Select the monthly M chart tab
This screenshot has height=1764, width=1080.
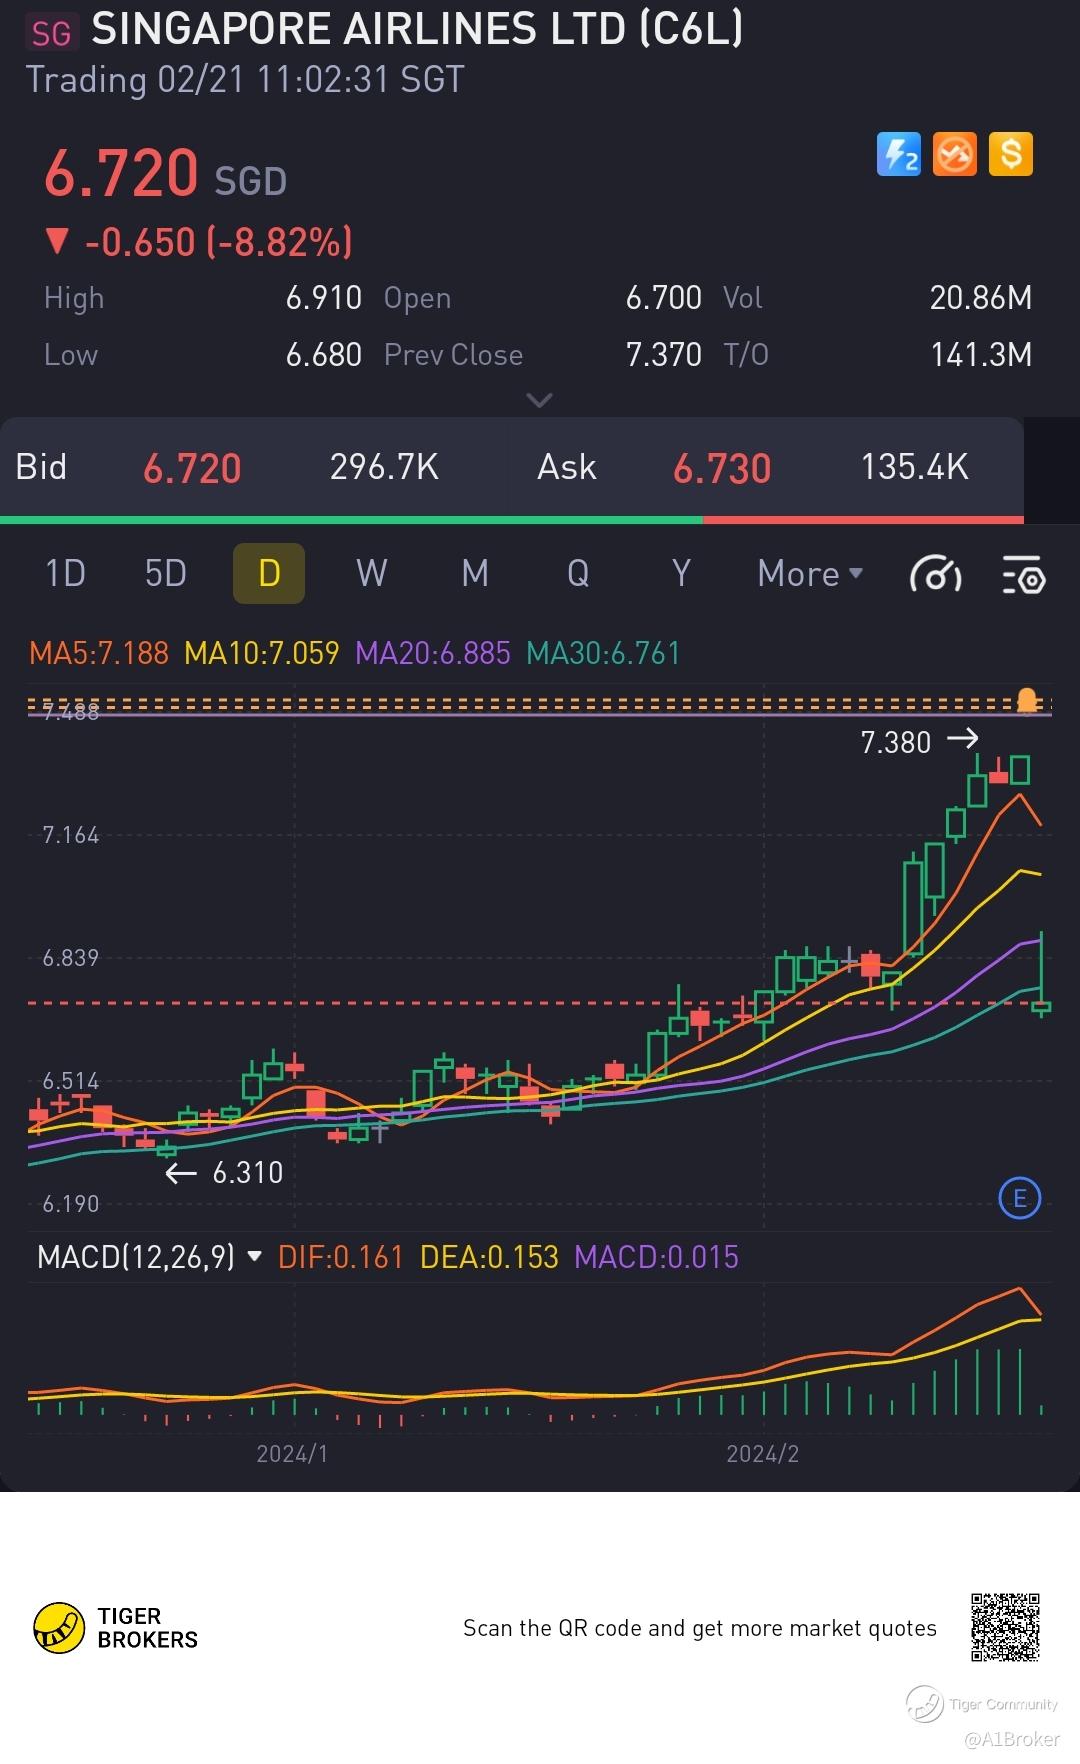point(475,574)
